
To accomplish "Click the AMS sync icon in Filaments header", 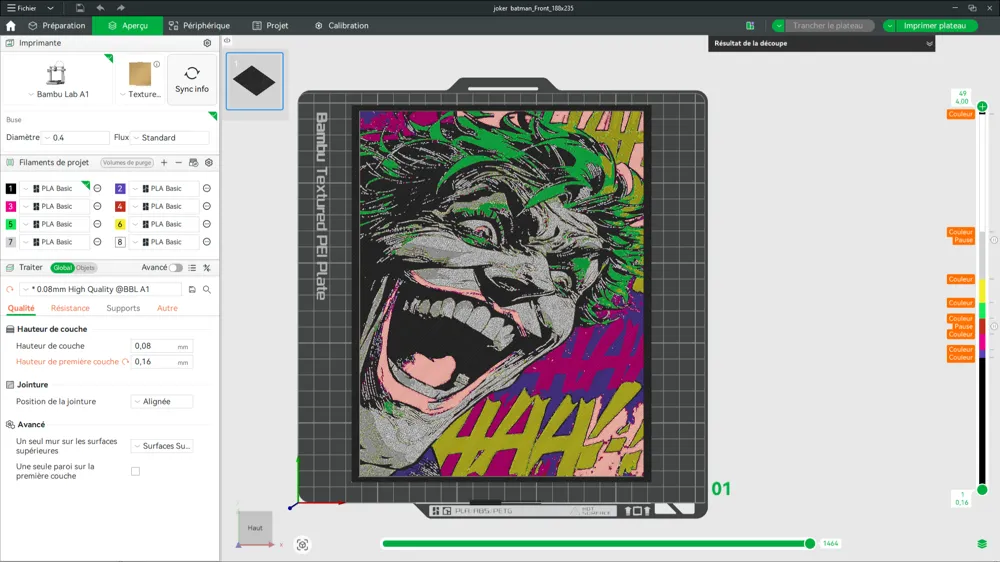I will click(193, 163).
